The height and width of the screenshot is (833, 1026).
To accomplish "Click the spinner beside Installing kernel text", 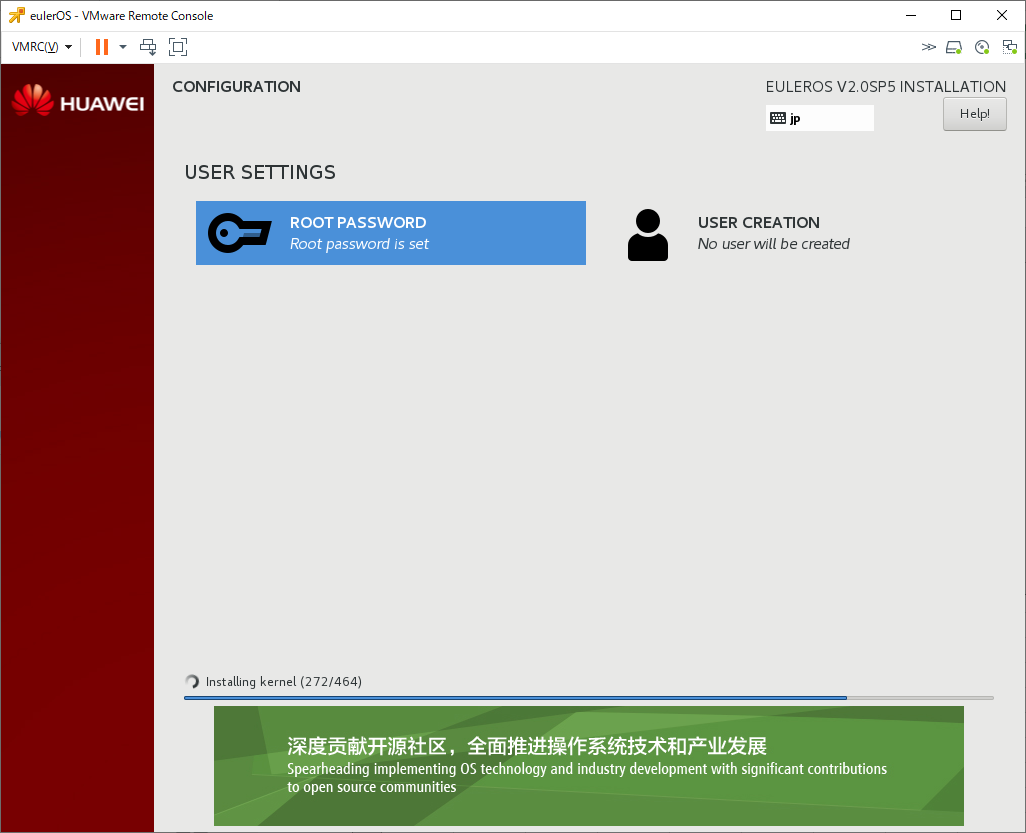I will [x=191, y=681].
